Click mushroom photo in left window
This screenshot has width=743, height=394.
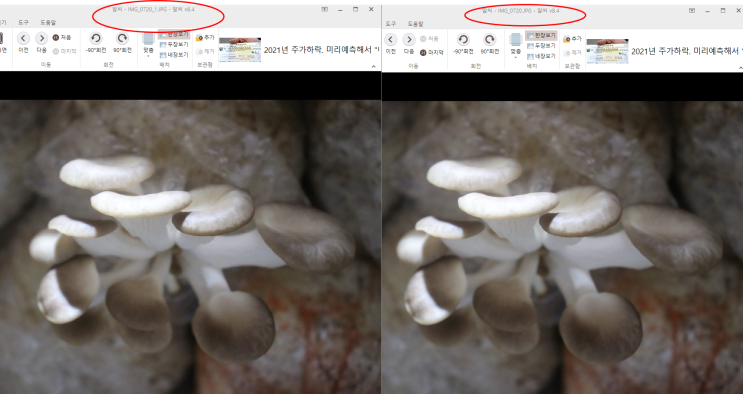(190, 247)
